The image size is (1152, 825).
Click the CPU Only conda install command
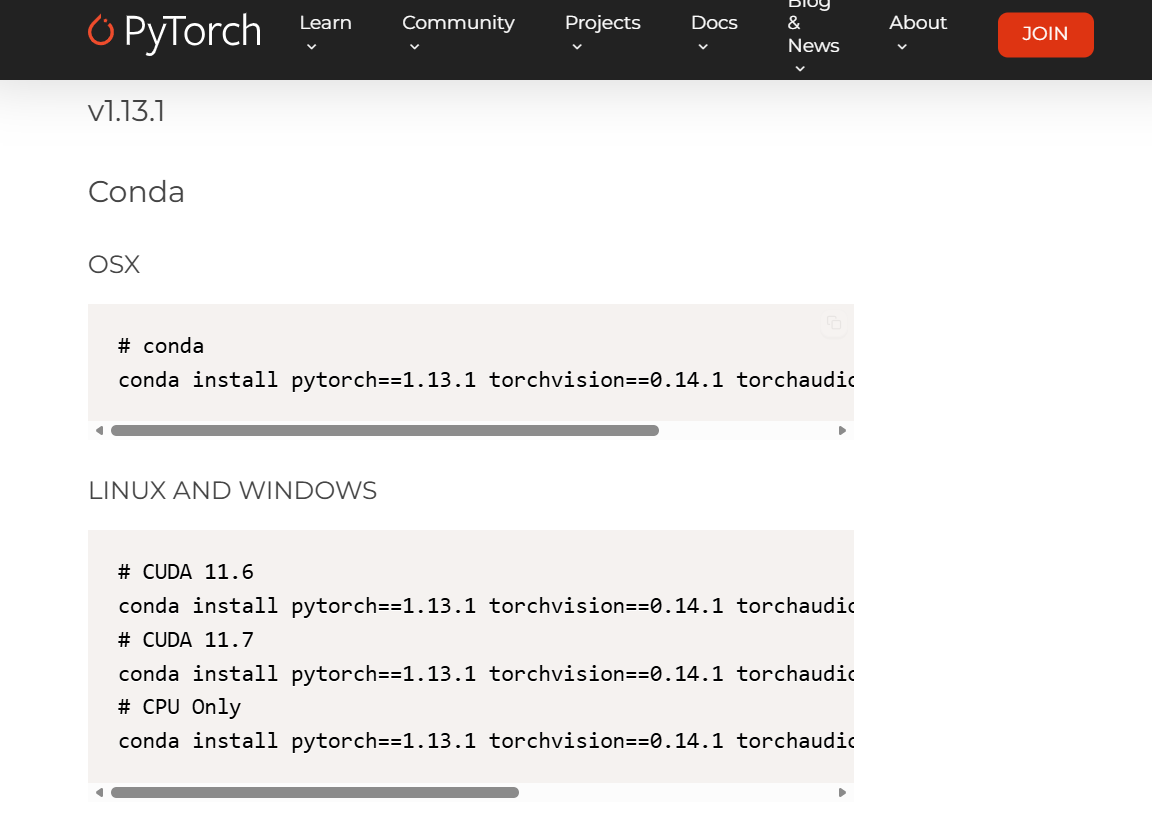486,741
